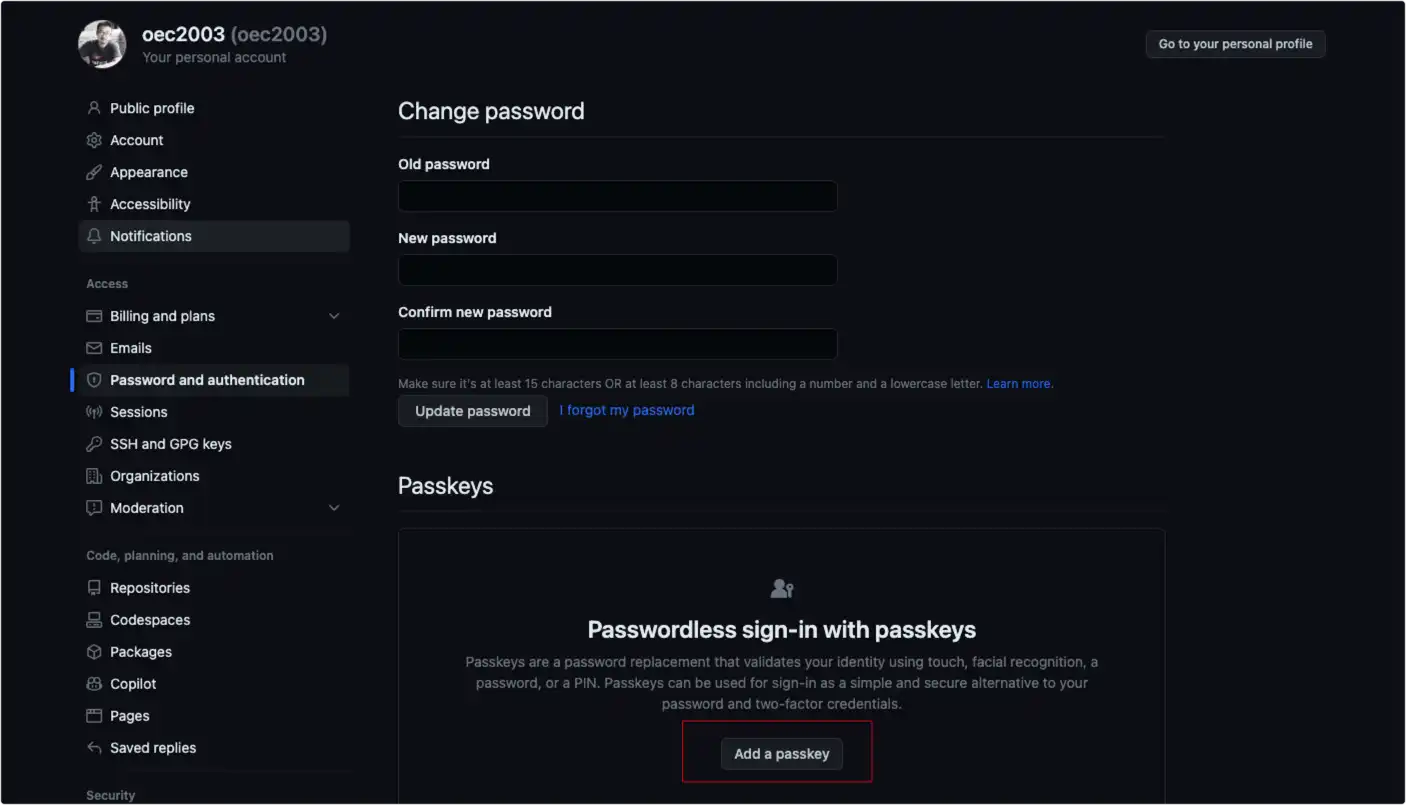This screenshot has width=1406, height=805.
Task: Click the Accessibility figure icon
Action: pyautogui.click(x=94, y=204)
